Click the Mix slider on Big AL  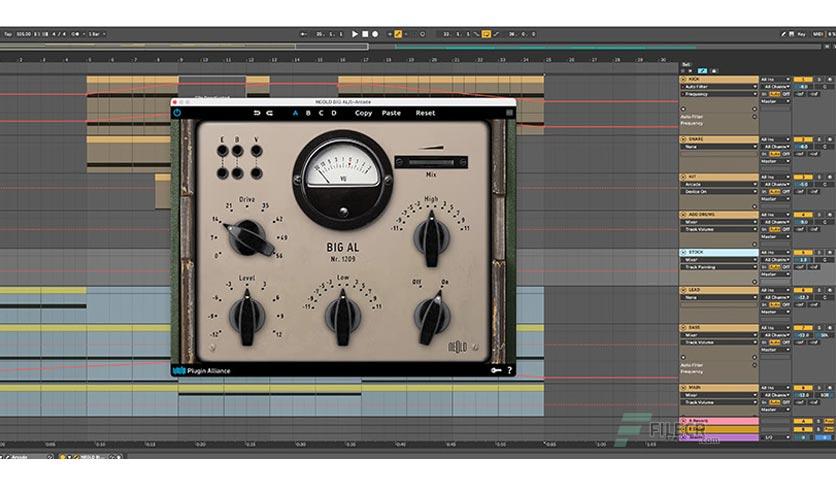[431, 162]
